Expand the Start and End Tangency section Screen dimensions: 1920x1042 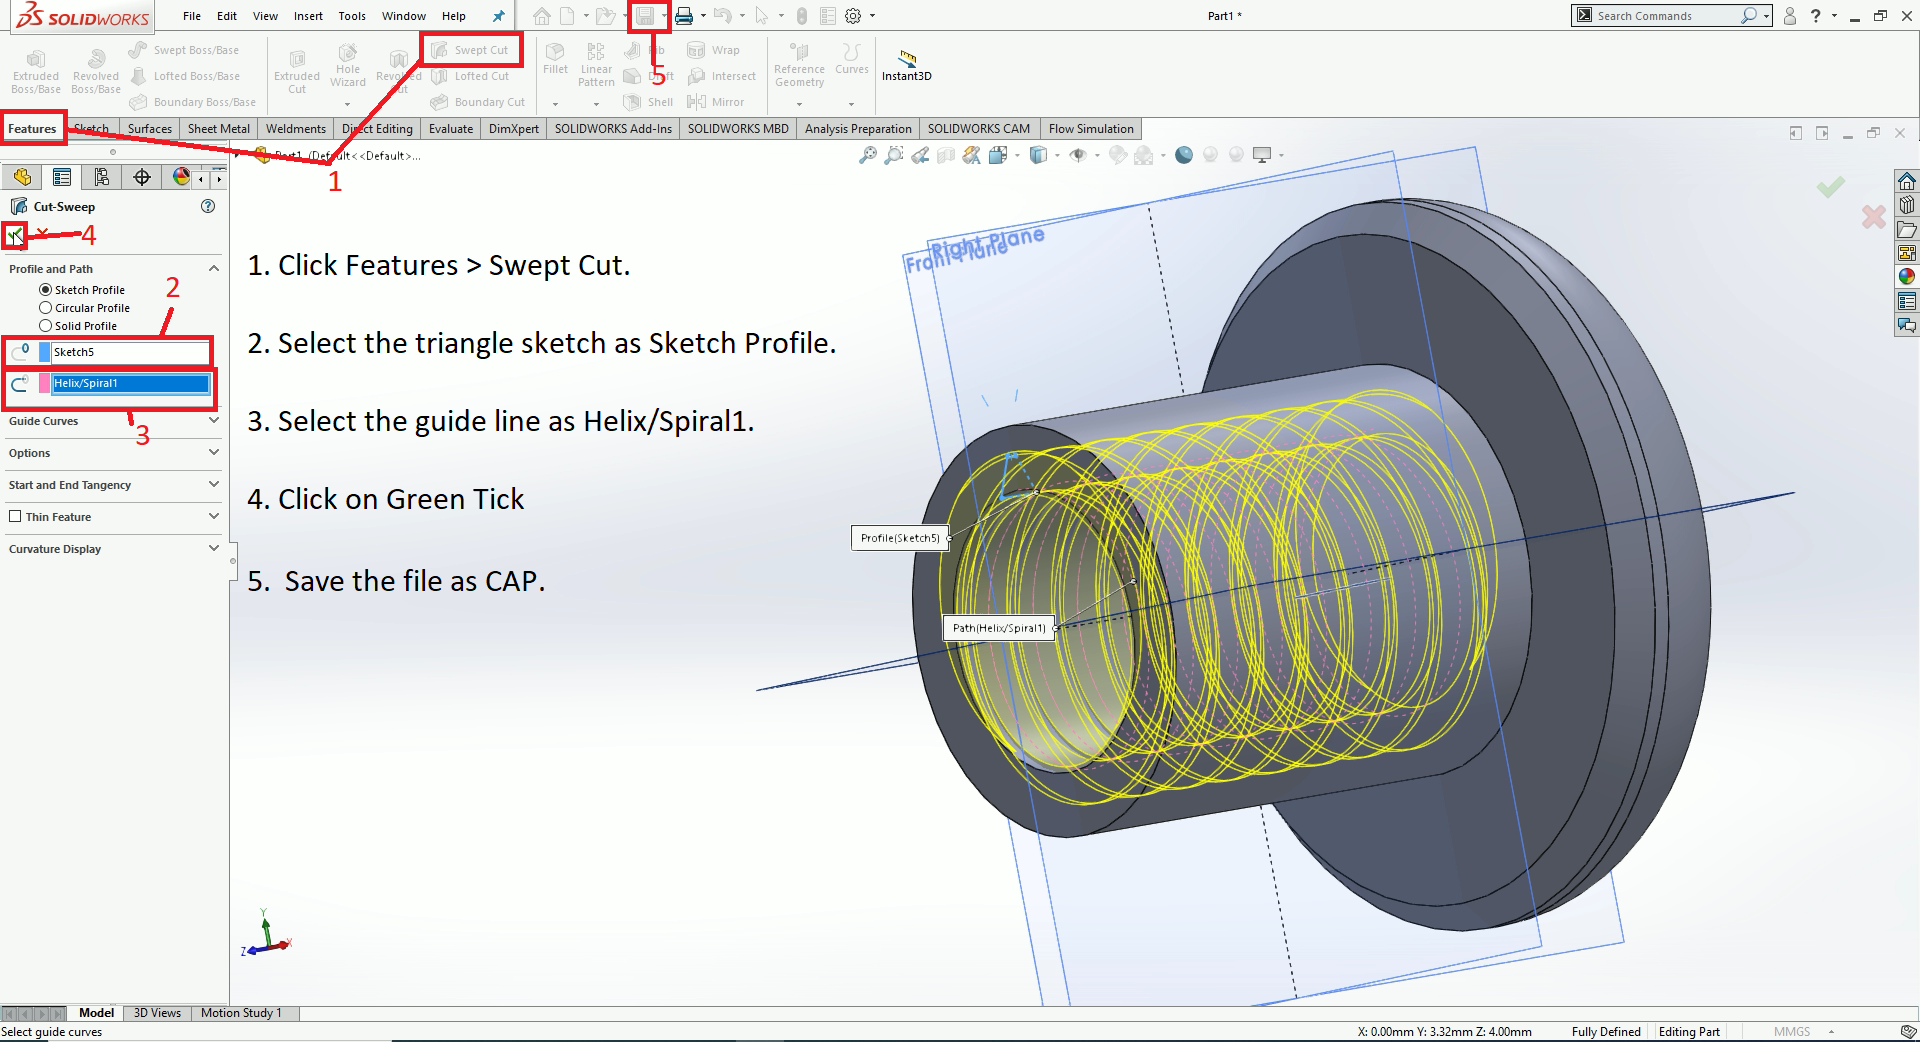214,485
